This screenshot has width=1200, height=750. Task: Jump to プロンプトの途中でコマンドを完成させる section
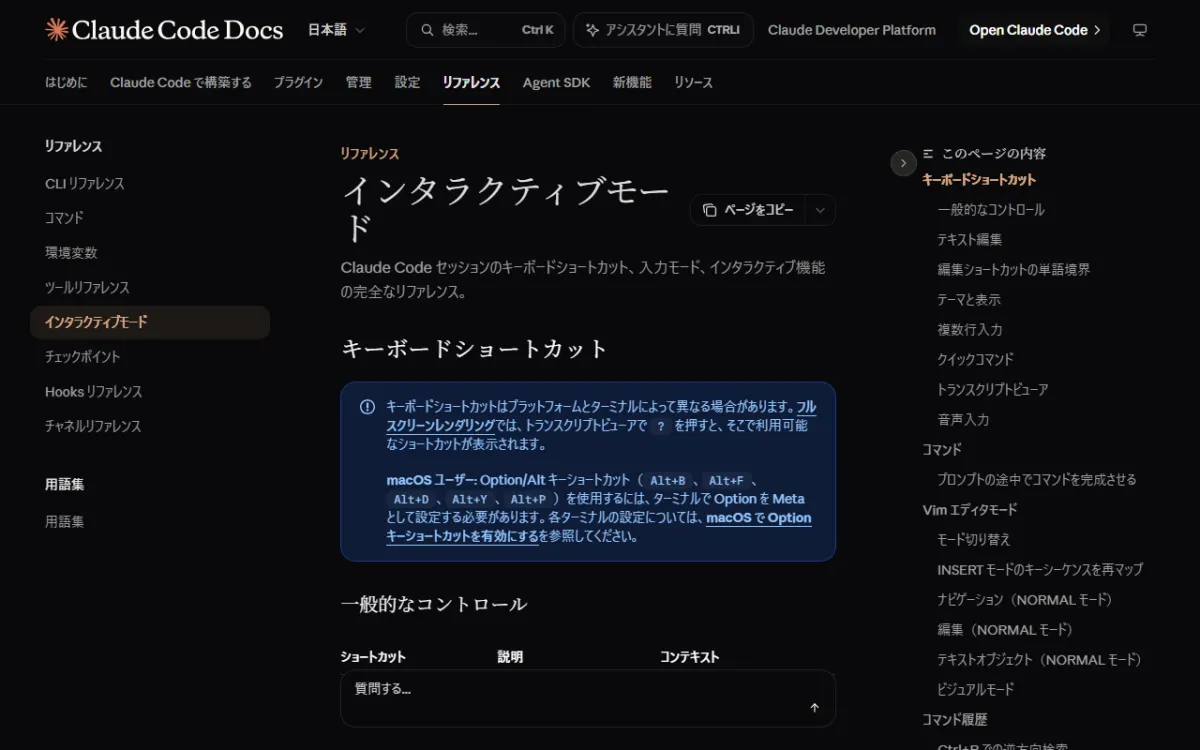pyautogui.click(x=1036, y=480)
